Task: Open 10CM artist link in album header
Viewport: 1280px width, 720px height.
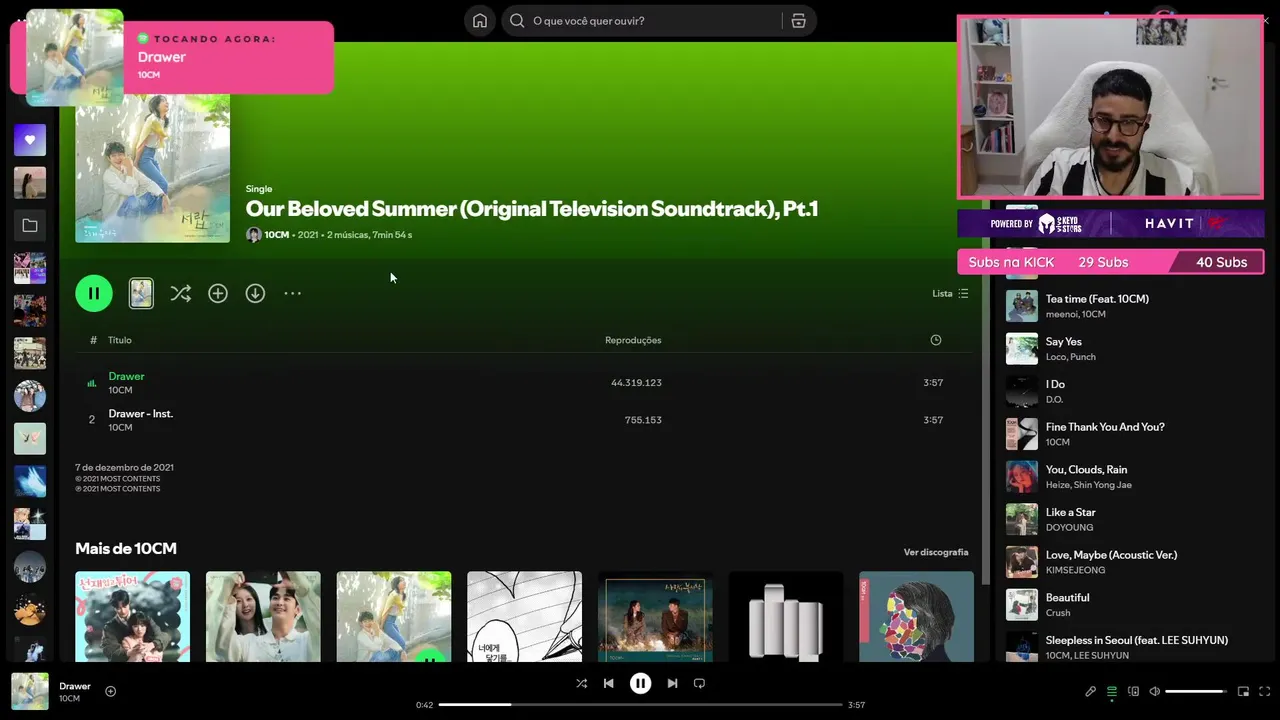Action: (x=277, y=235)
